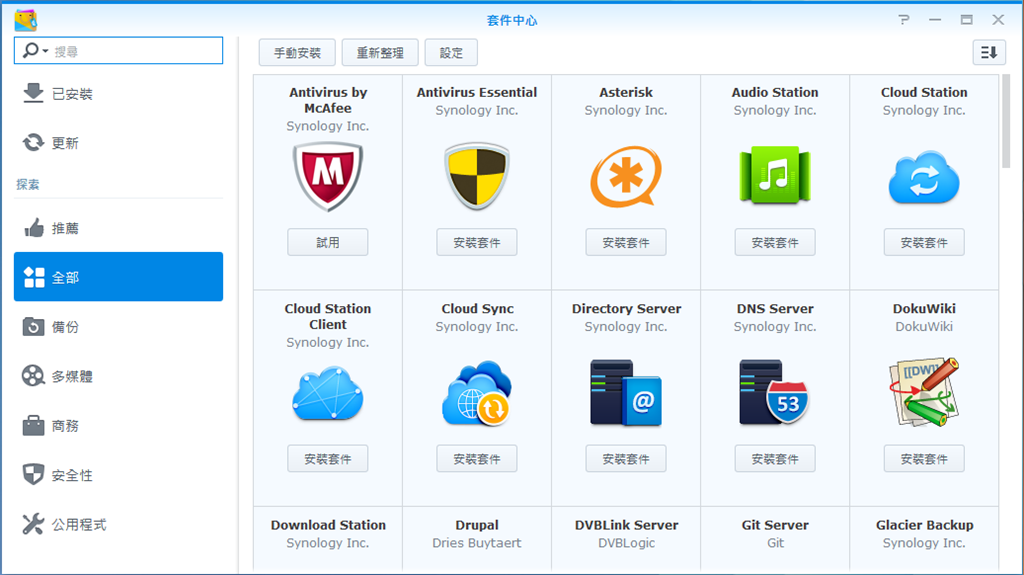Open the 公用程式 utilities category

point(118,525)
